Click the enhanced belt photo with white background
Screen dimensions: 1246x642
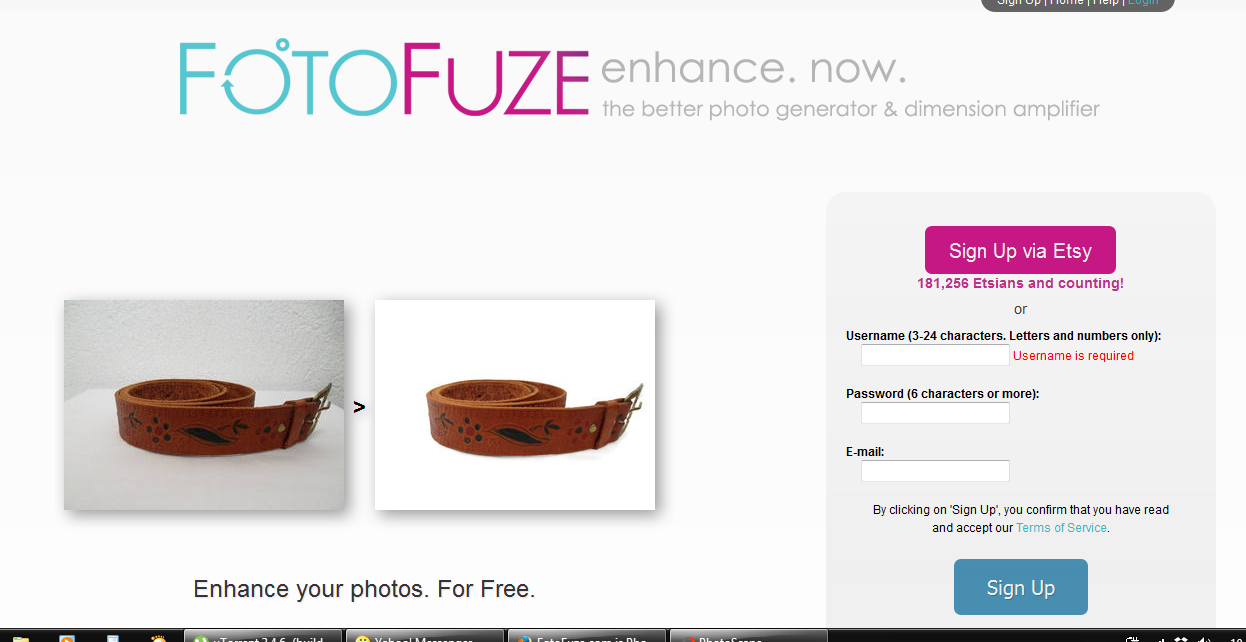tap(515, 405)
